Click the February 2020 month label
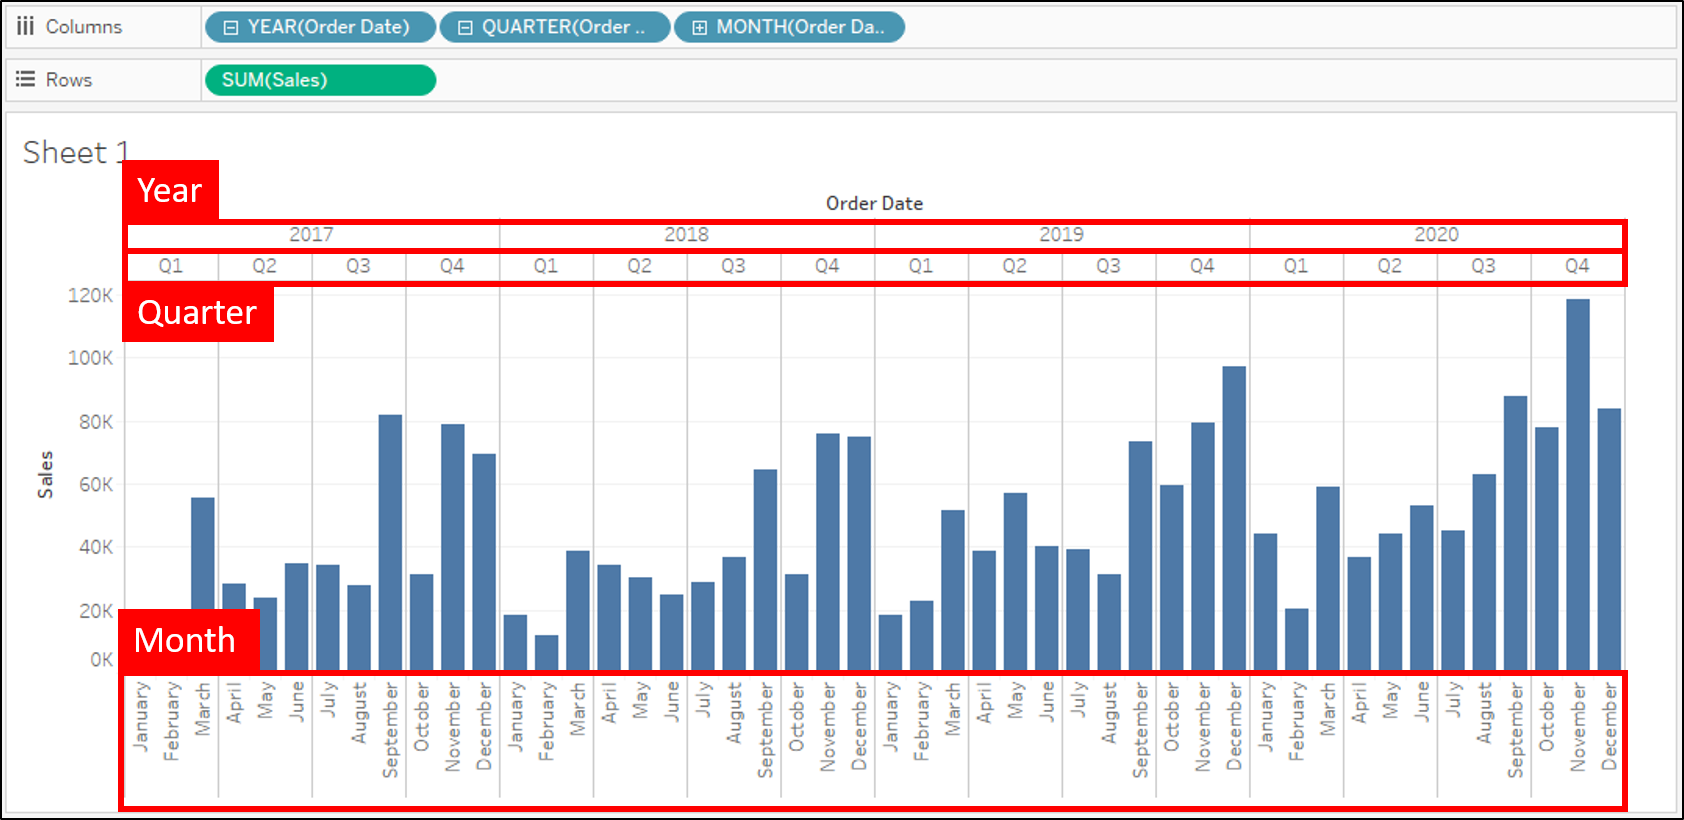 1296,722
